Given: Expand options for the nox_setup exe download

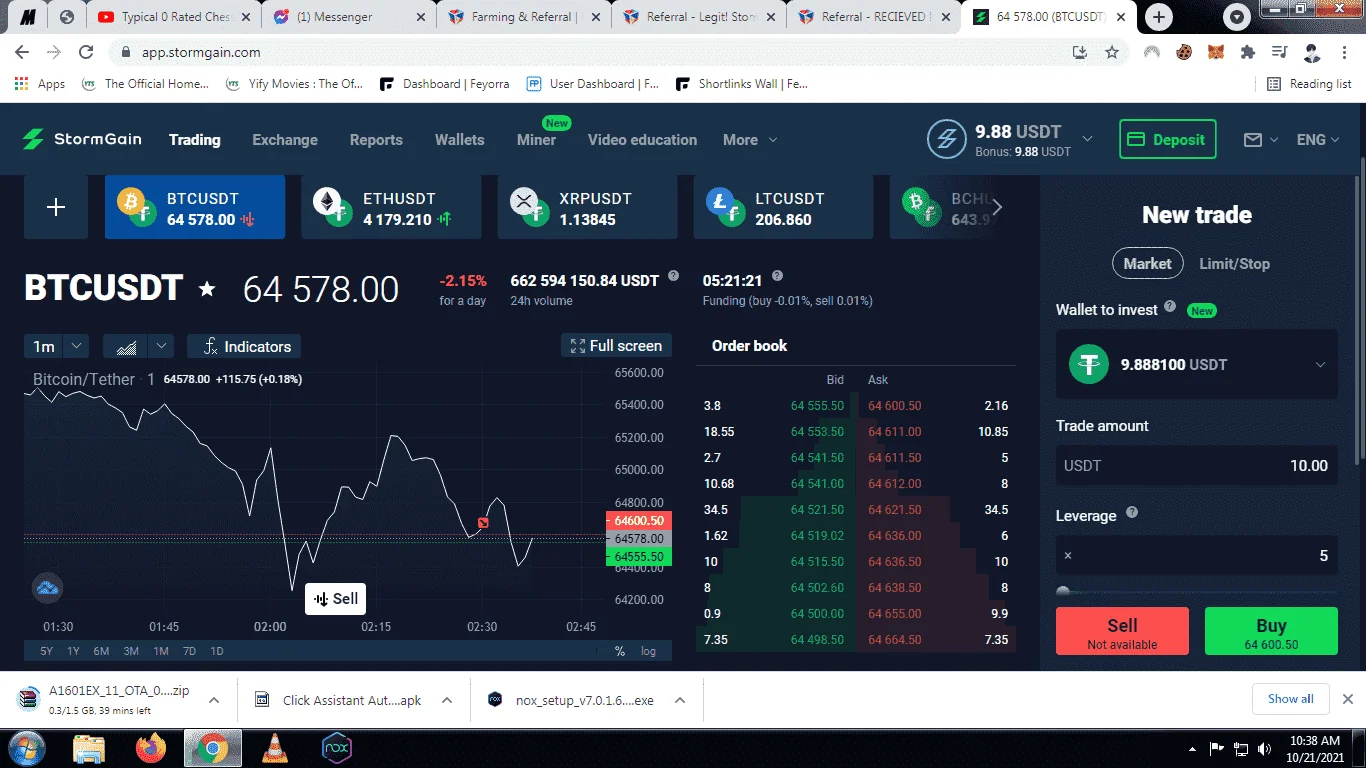Looking at the screenshot, I should click(x=679, y=700).
